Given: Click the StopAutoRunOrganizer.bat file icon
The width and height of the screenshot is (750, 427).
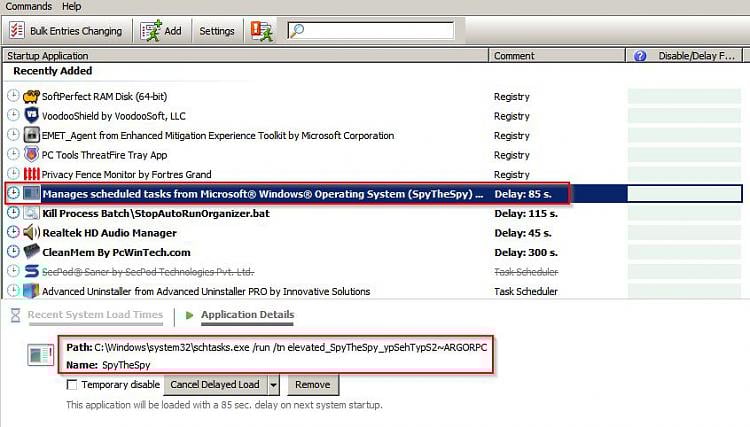Looking at the screenshot, I should (x=31, y=213).
